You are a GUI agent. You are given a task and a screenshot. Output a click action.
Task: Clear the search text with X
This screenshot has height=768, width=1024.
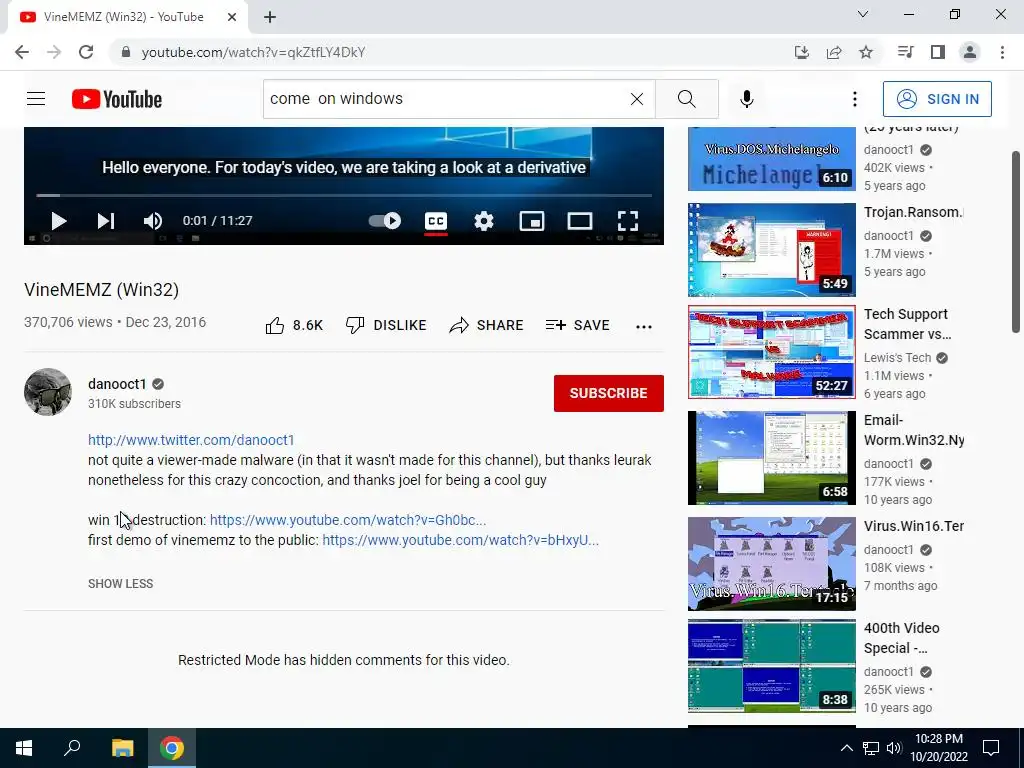point(637,99)
